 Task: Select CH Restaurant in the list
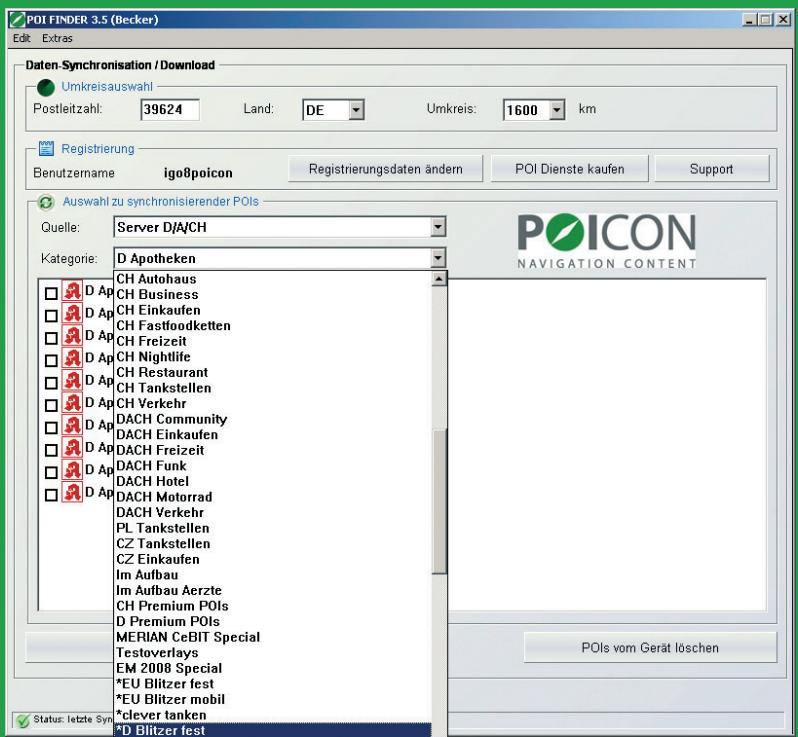coord(273,373)
